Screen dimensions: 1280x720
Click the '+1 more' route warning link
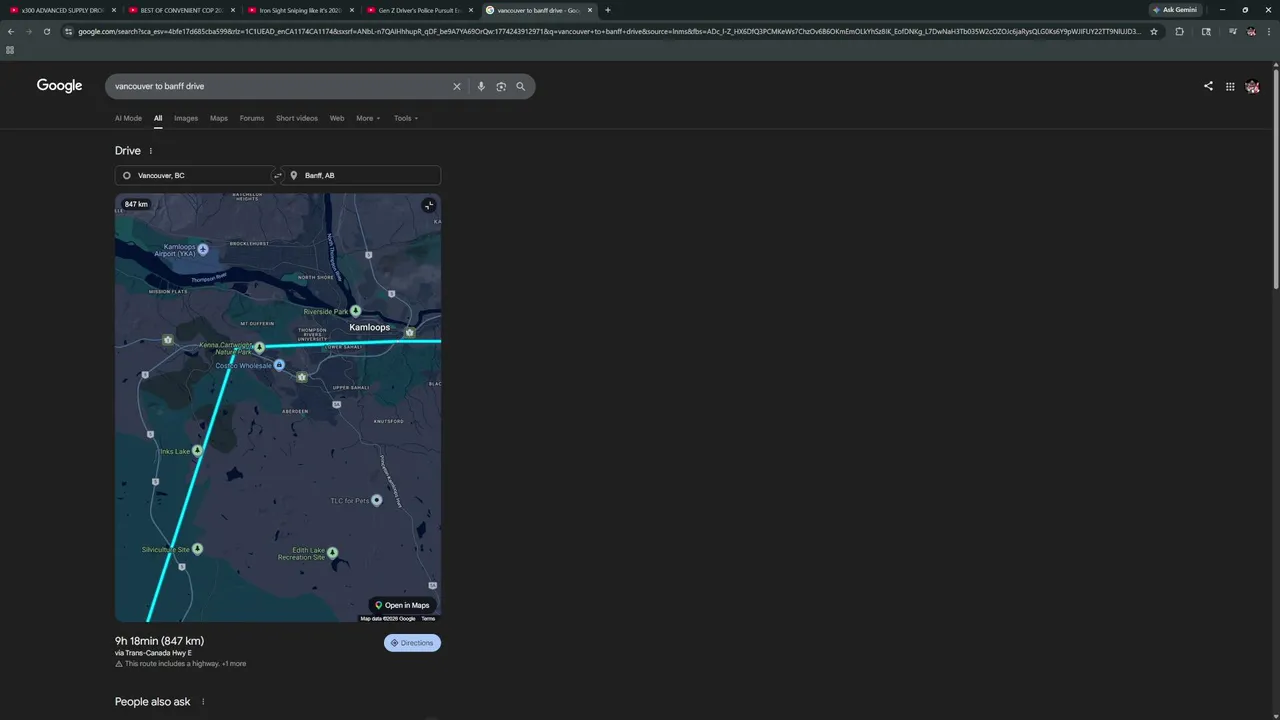tap(234, 664)
